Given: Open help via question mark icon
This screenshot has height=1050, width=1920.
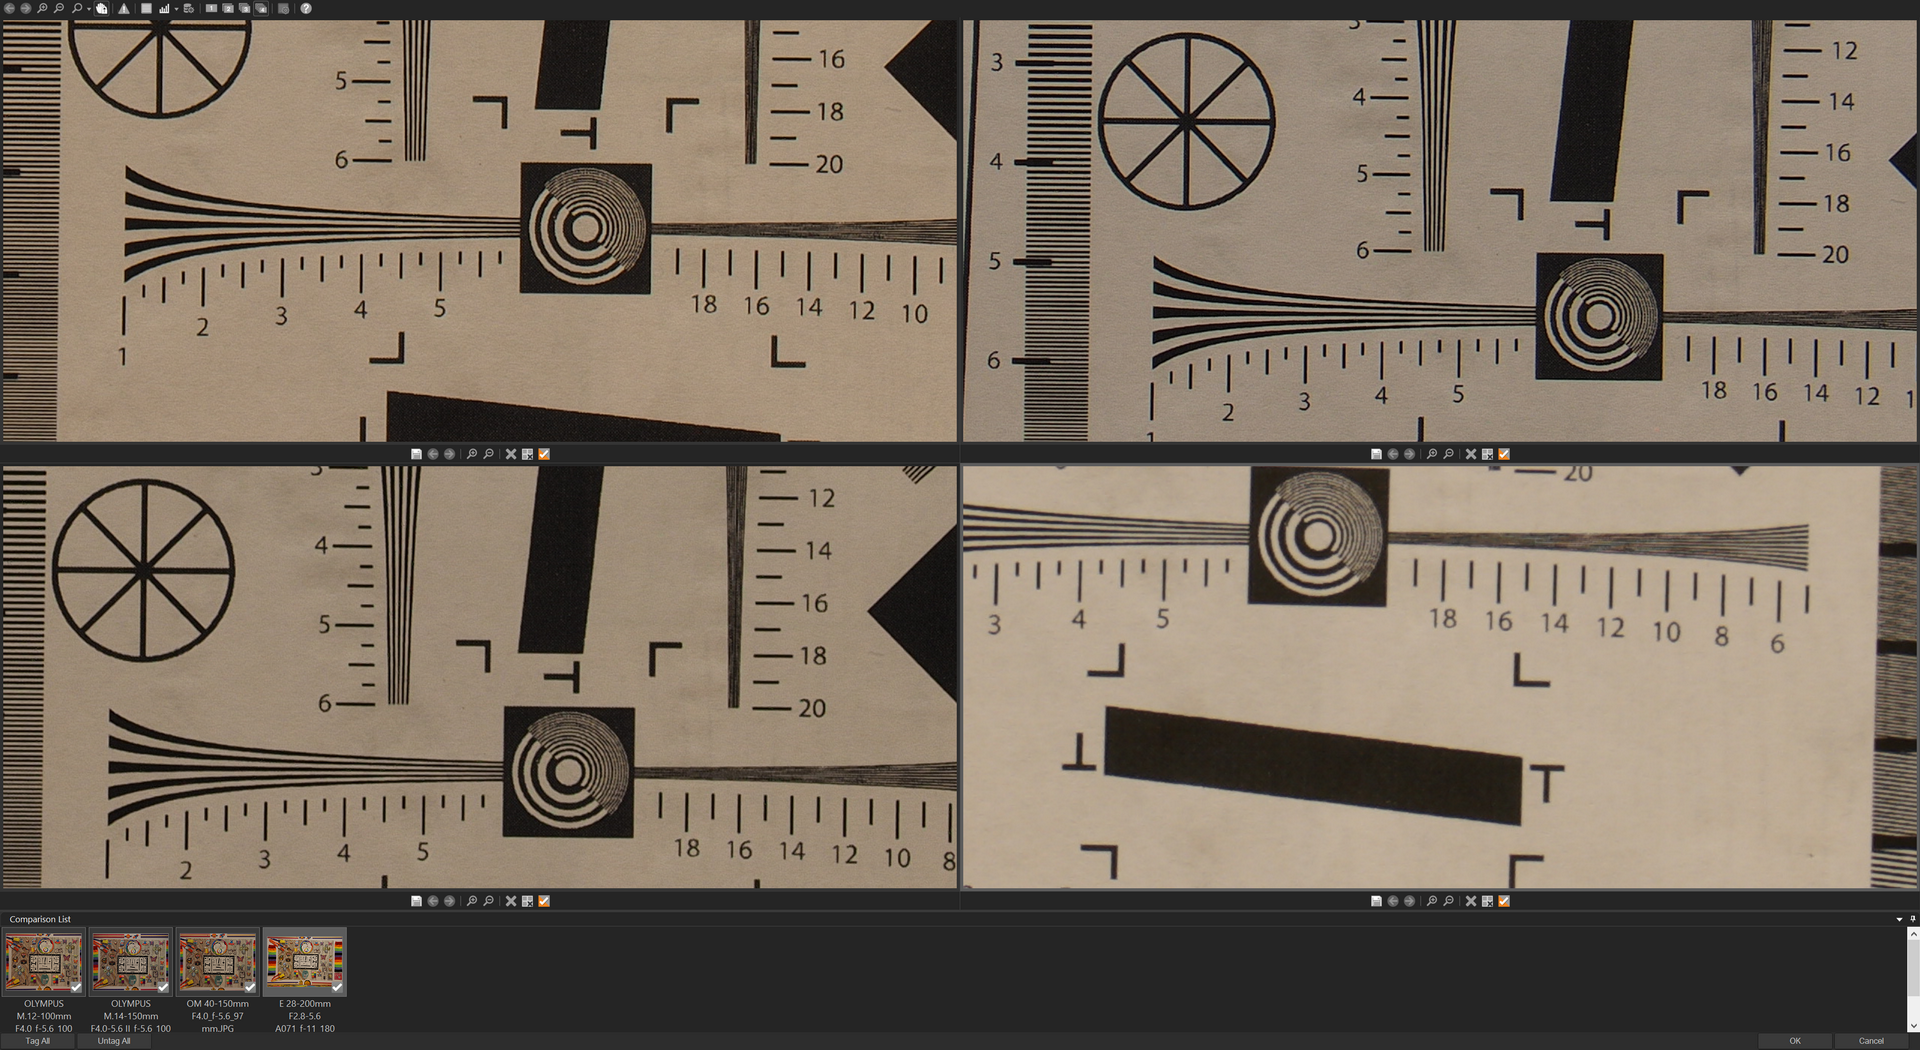Looking at the screenshot, I should (306, 8).
